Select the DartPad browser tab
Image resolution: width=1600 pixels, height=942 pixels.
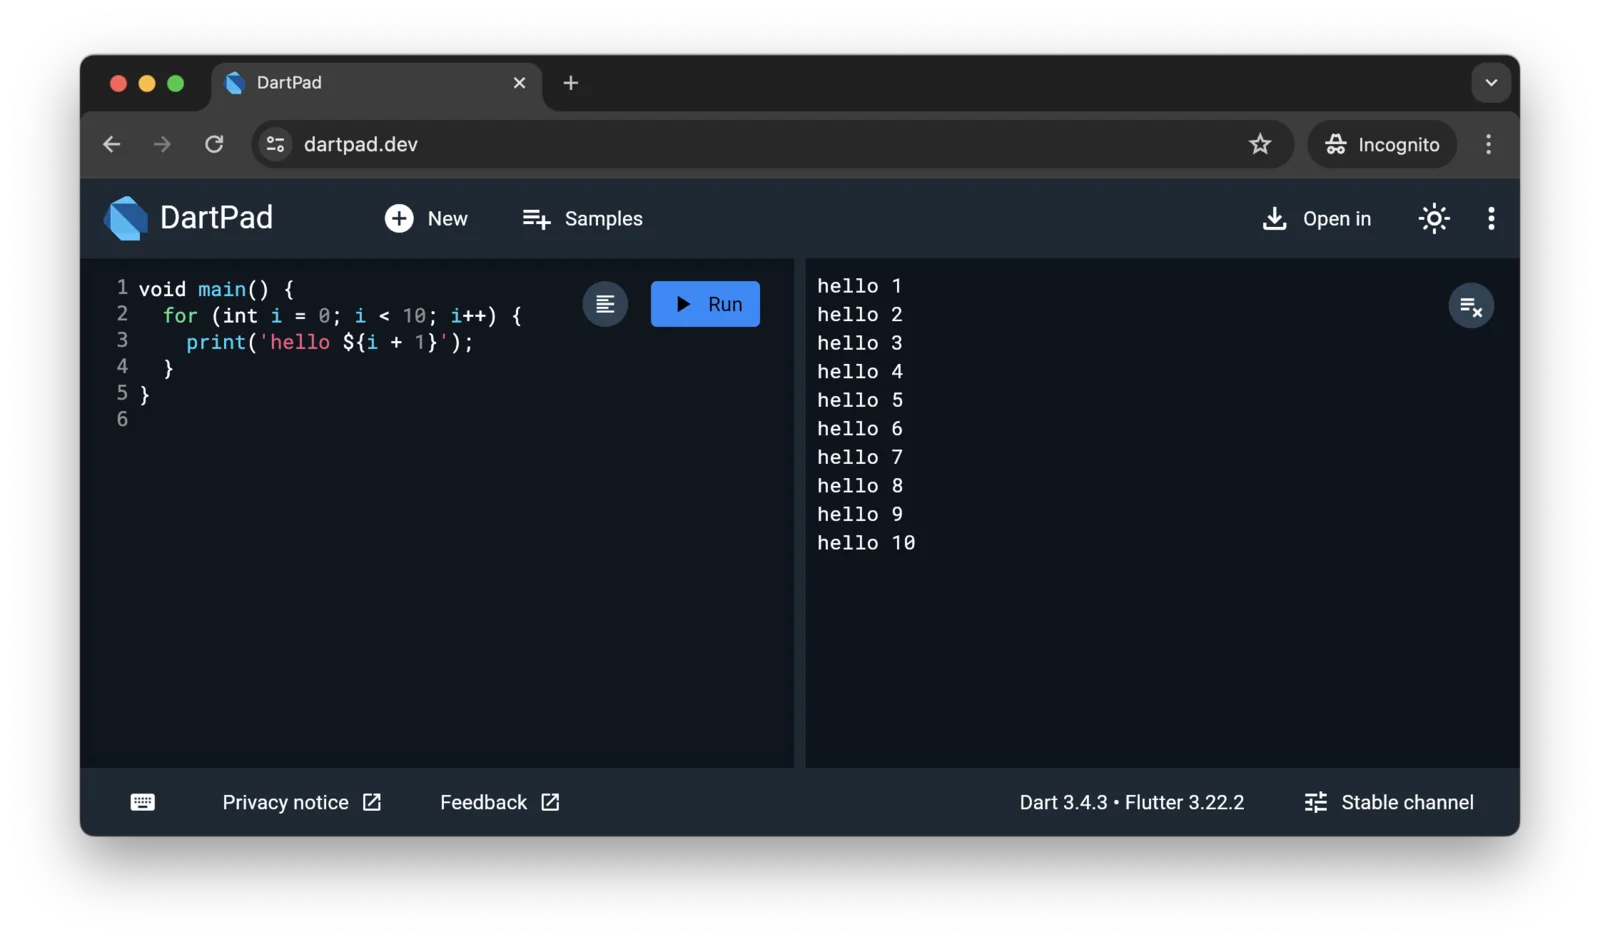pyautogui.click(x=375, y=83)
